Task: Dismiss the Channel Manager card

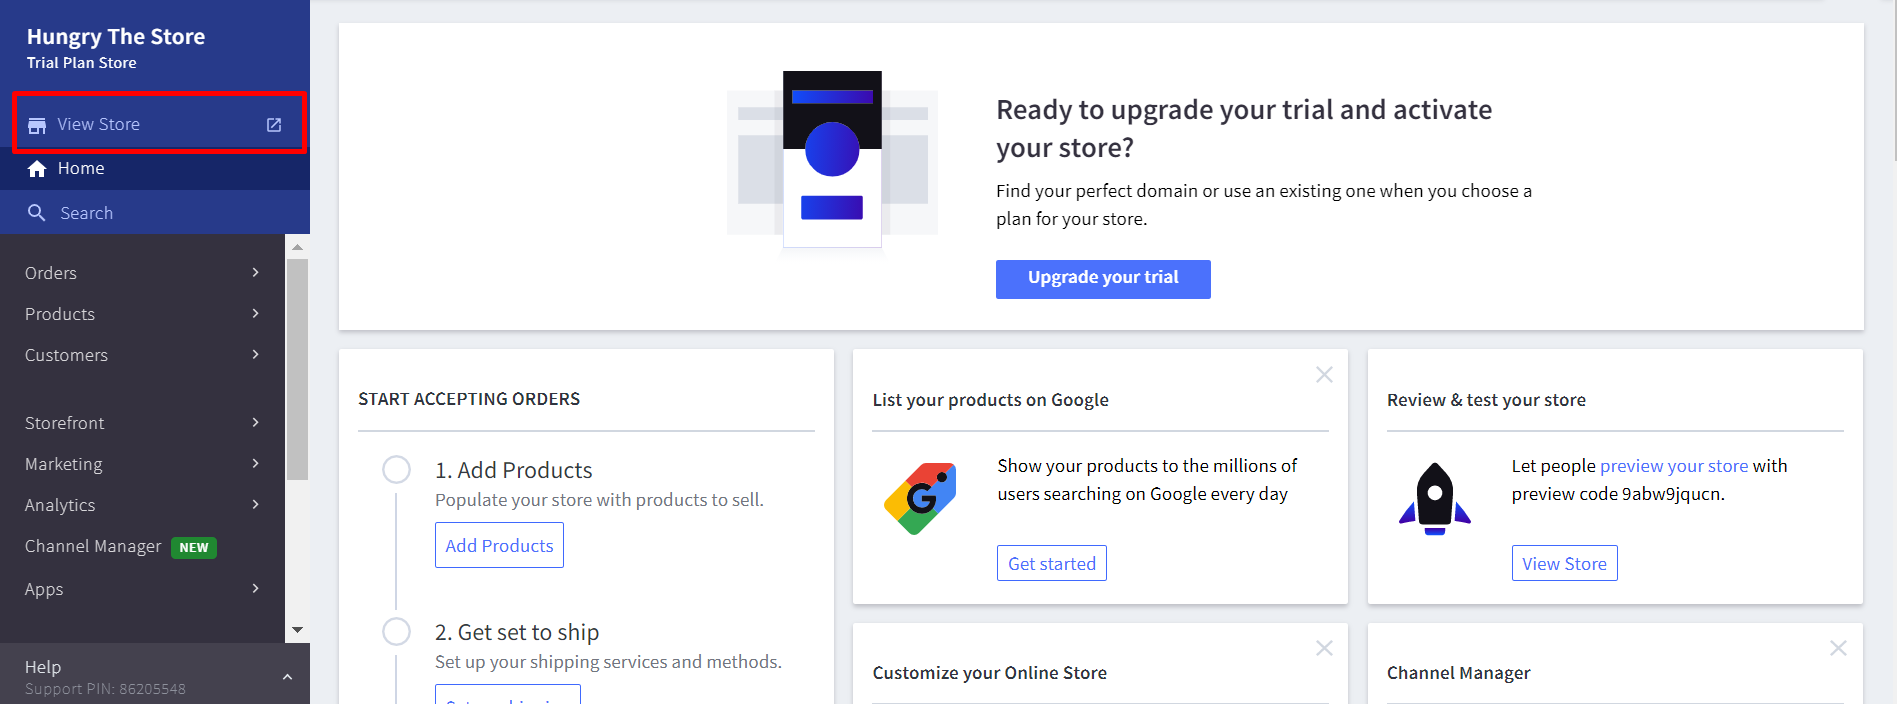Action: pos(1838,648)
